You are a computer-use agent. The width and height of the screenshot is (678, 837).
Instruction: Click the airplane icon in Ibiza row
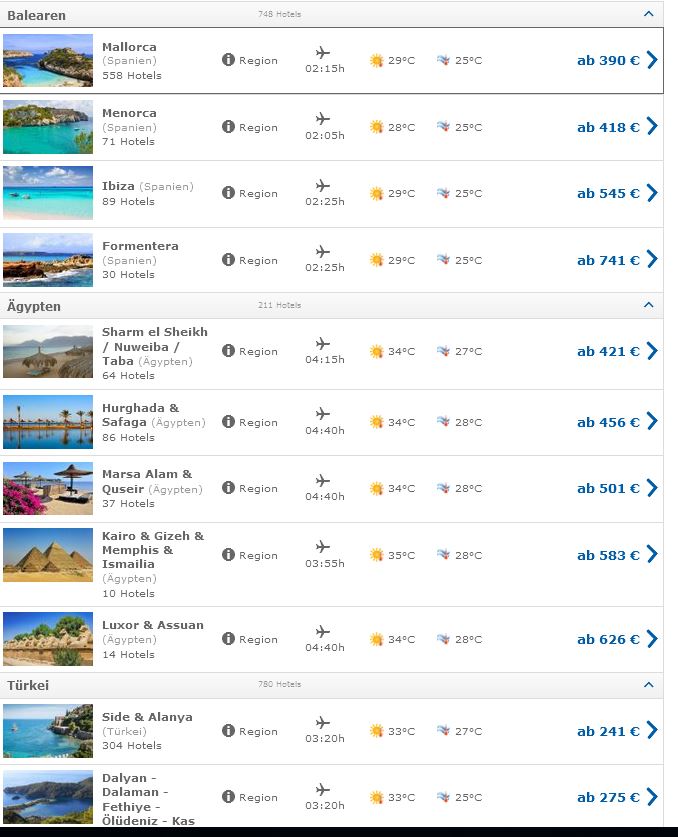322,185
